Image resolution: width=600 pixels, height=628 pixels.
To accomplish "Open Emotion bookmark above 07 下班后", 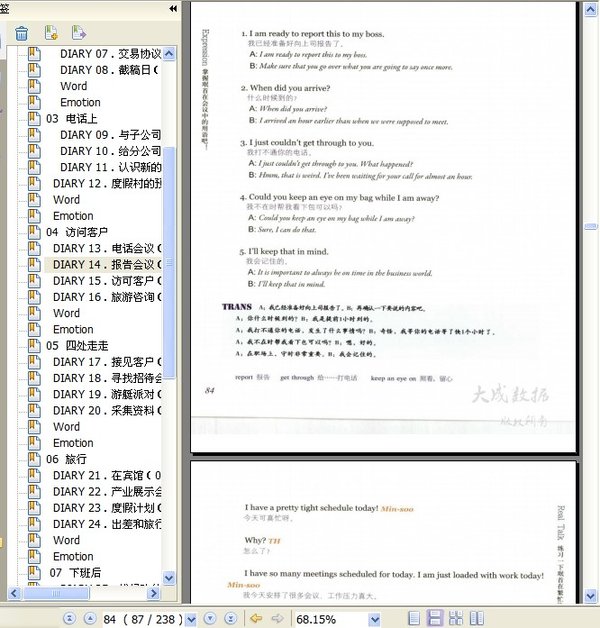I will pos(73,556).
